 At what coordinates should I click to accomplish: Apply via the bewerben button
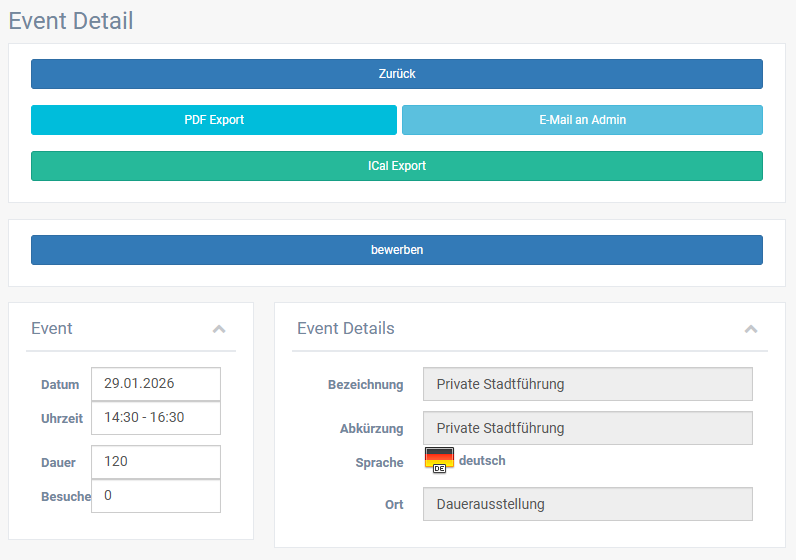coord(396,250)
